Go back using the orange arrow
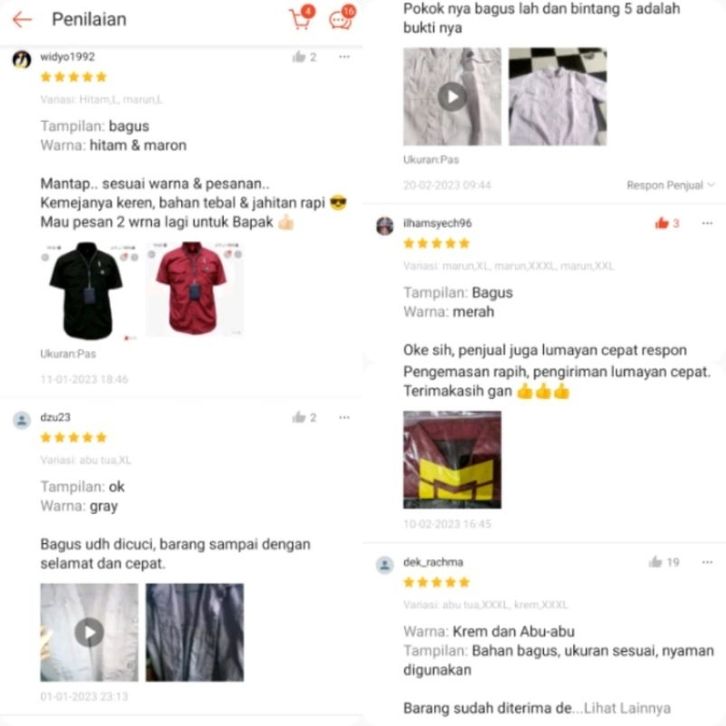Screen dimensions: 726x726 tap(22, 19)
